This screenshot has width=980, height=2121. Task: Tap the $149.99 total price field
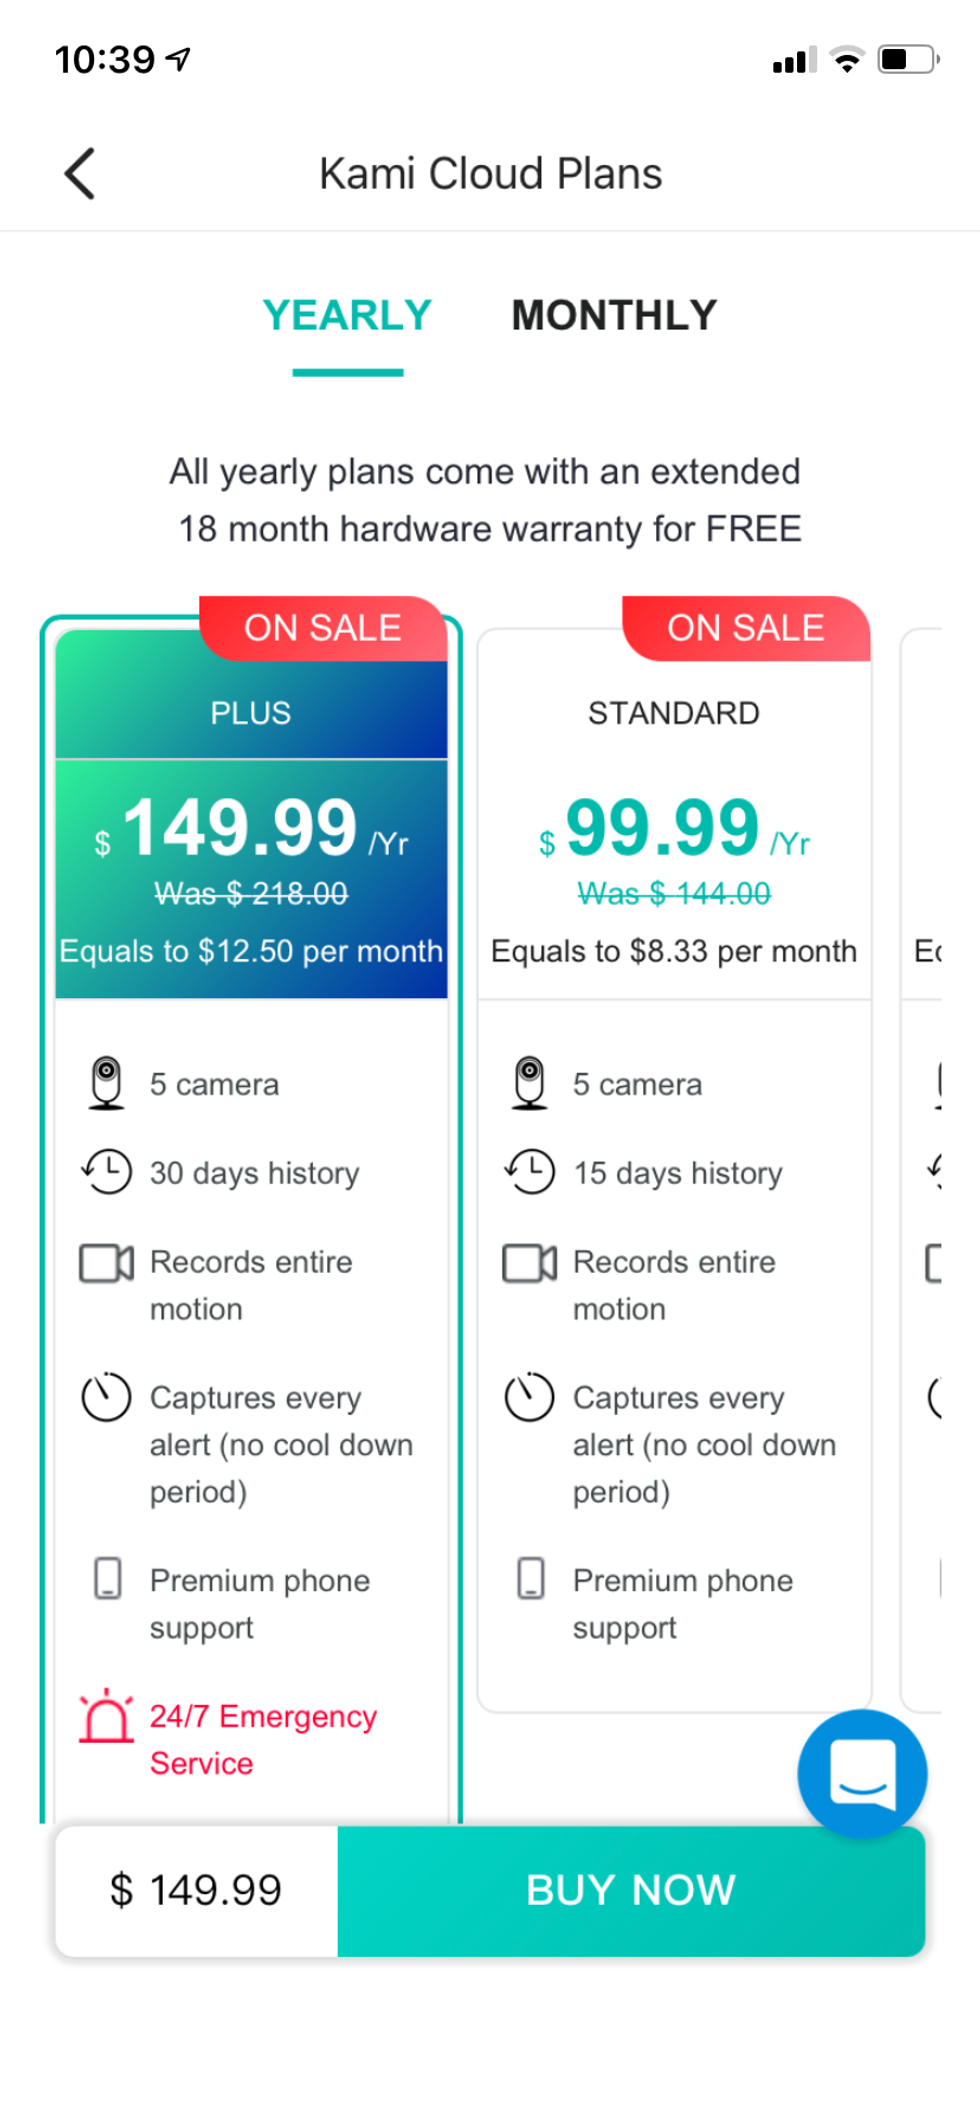[x=197, y=1891]
